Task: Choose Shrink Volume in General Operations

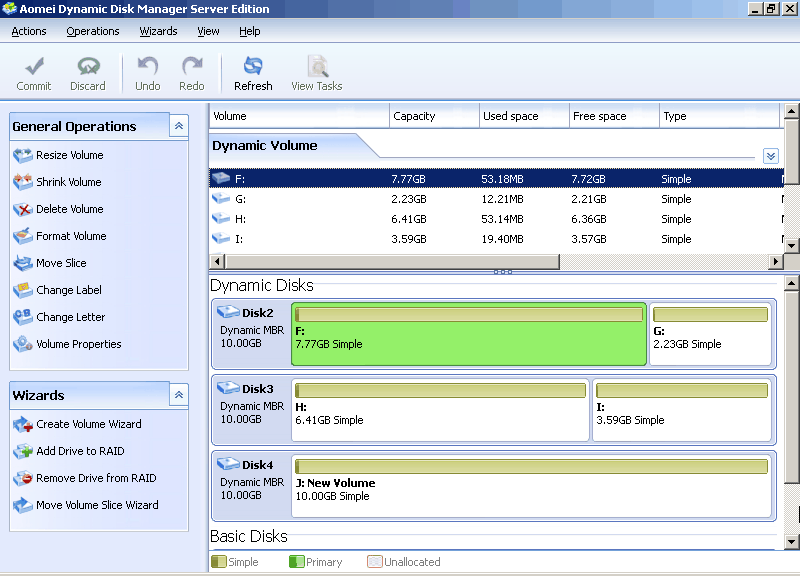Action: tap(68, 182)
